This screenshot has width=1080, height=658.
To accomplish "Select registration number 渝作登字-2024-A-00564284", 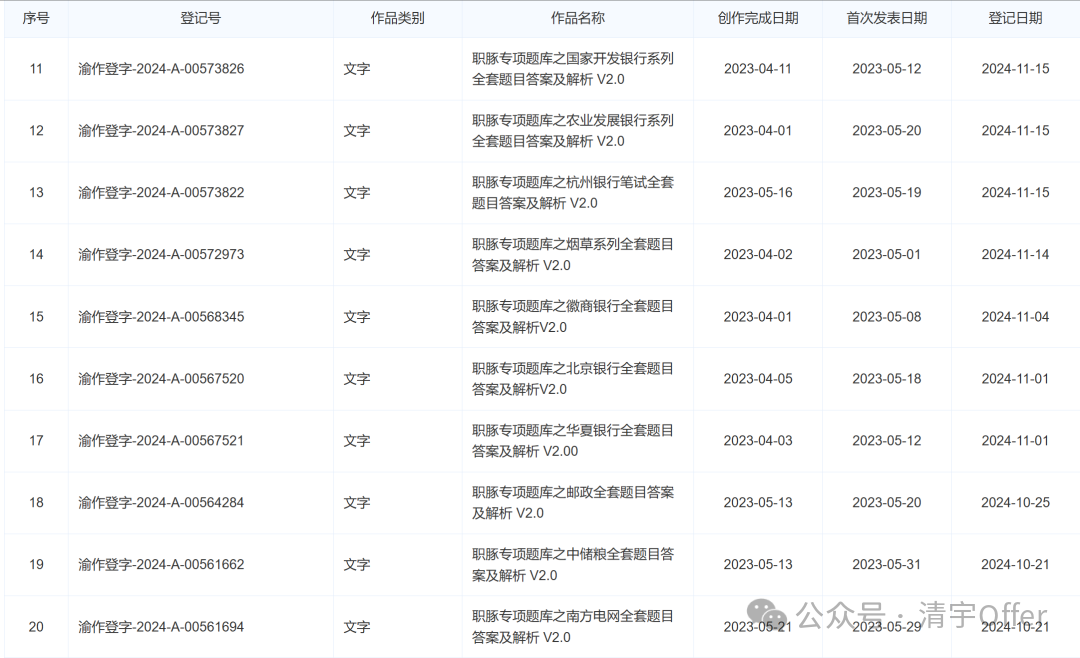I will point(161,503).
